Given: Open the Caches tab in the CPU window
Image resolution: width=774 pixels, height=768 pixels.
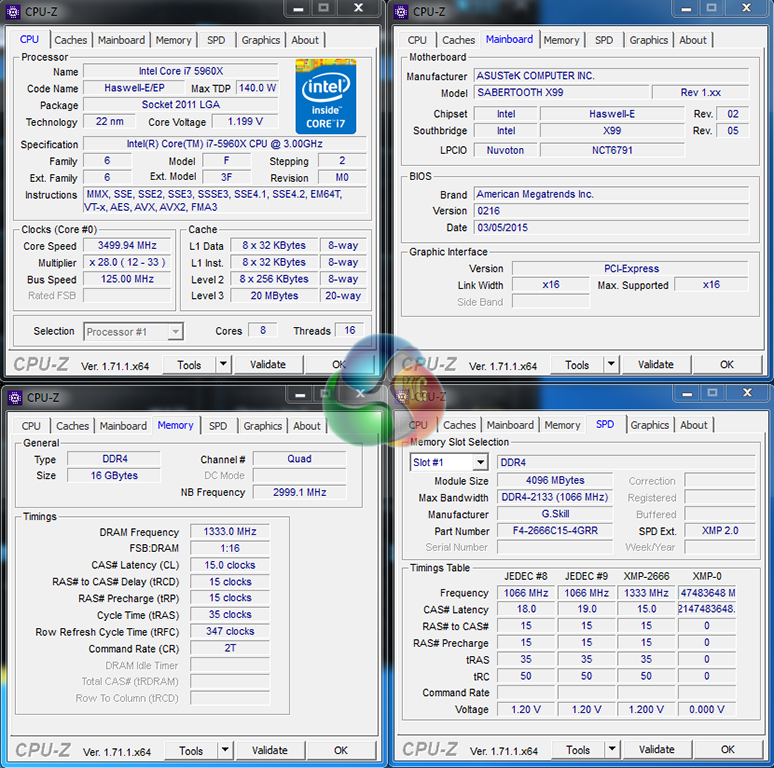Looking at the screenshot, I should pos(71,40).
